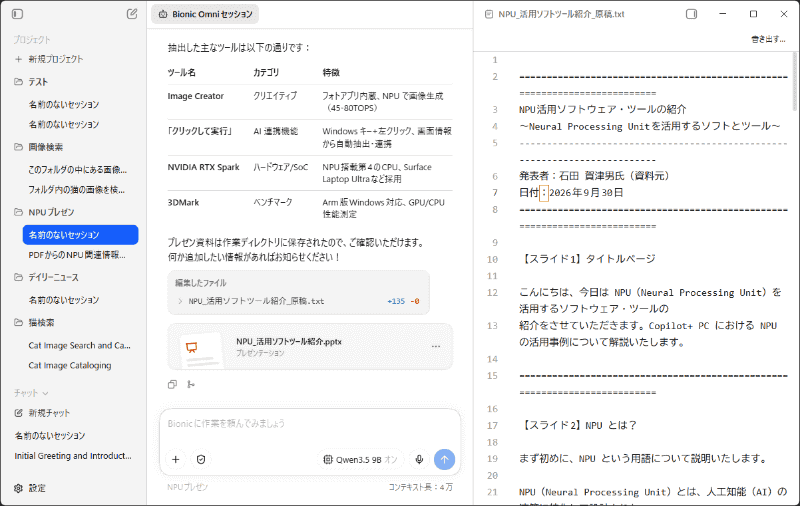Click the NPUプレゼン label under composer
This screenshot has width=800, height=506.
pos(188,487)
